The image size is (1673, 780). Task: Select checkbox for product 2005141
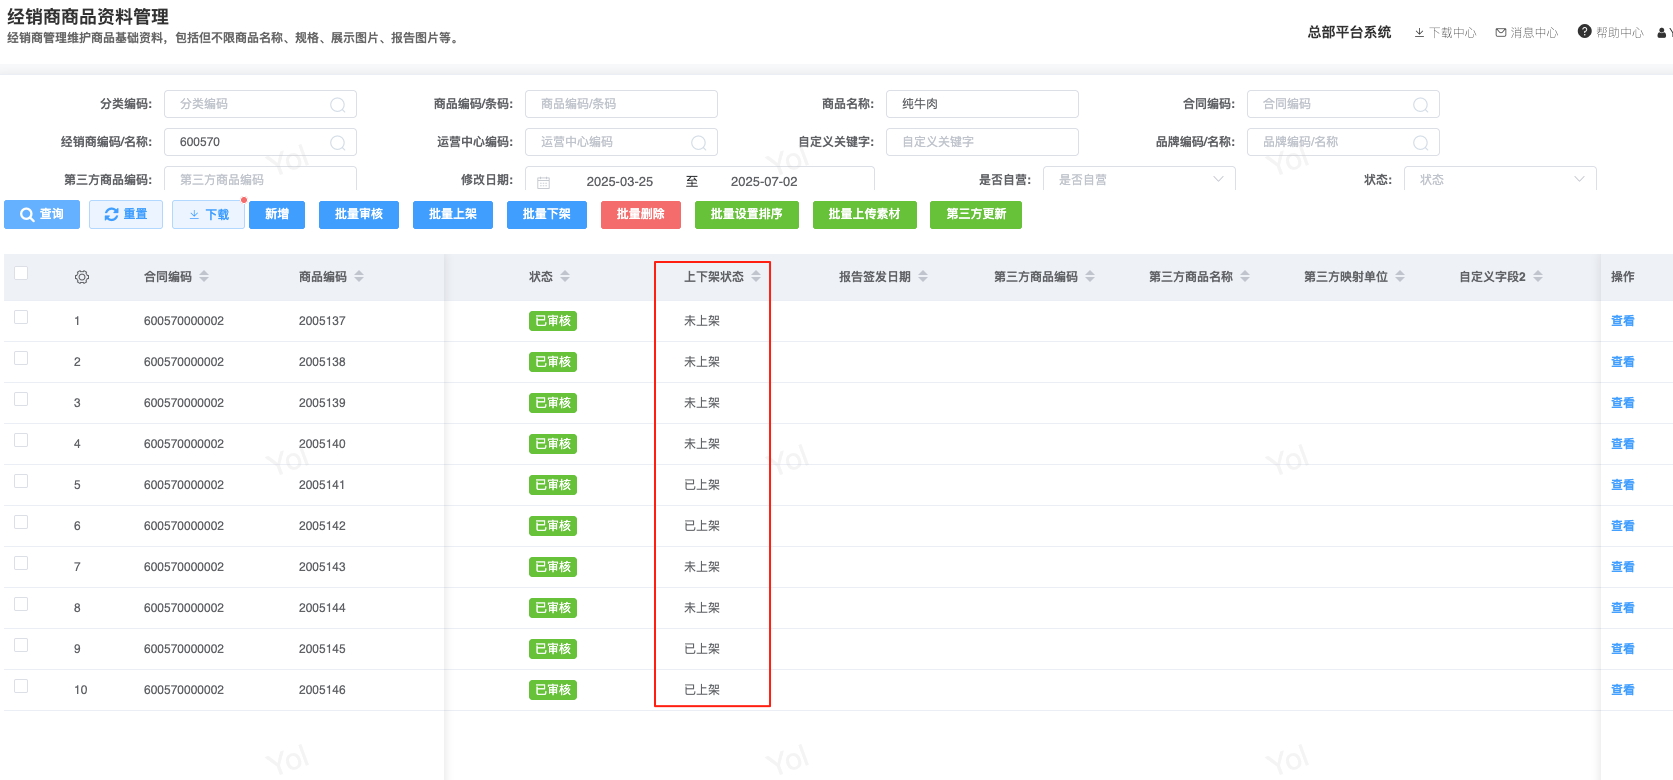click(x=21, y=482)
